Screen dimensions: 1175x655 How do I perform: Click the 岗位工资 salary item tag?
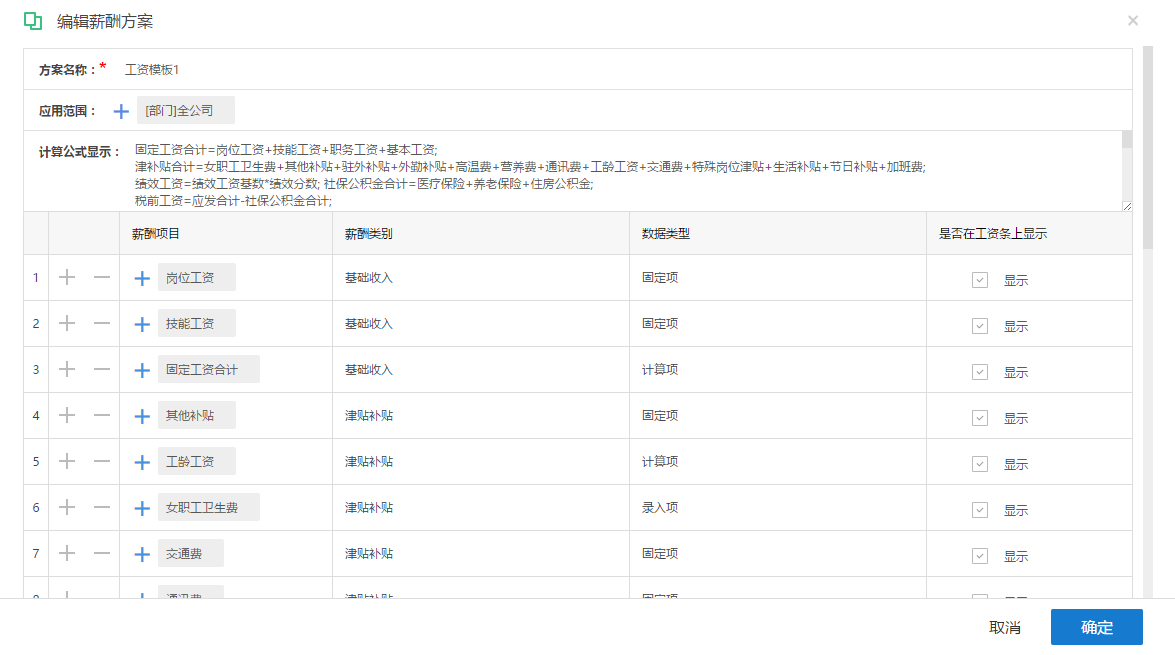click(196, 277)
